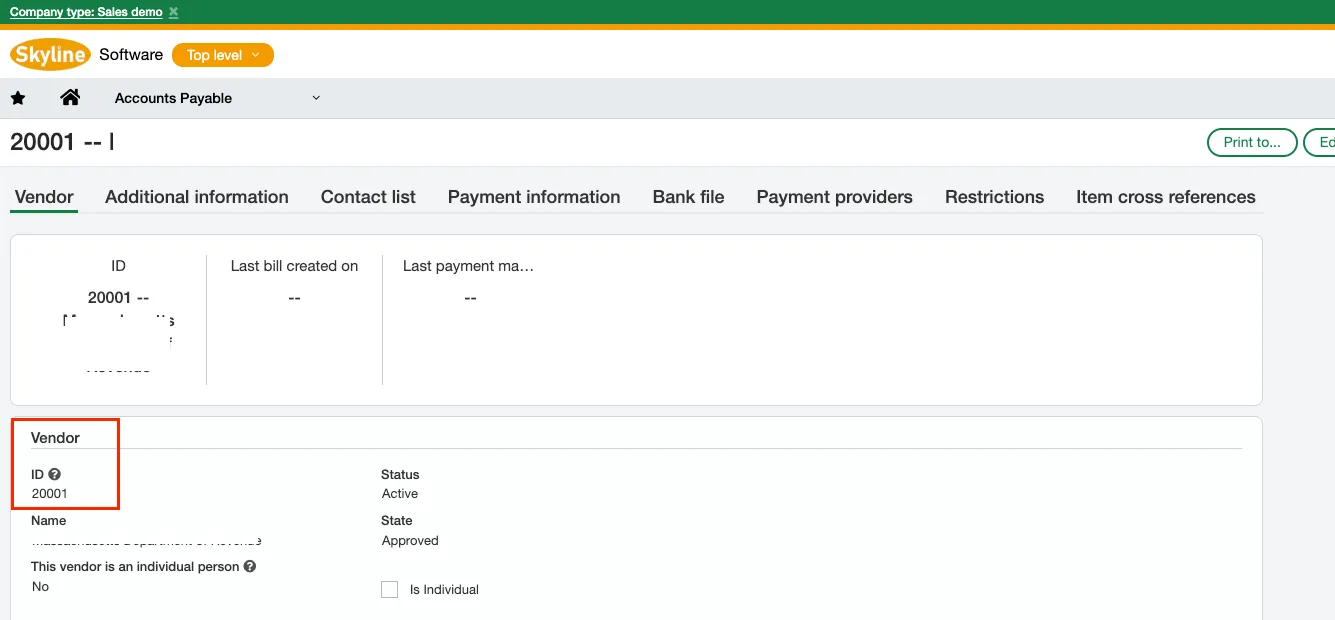
Task: Click the vendor ID value 20001
Action: (x=50, y=494)
